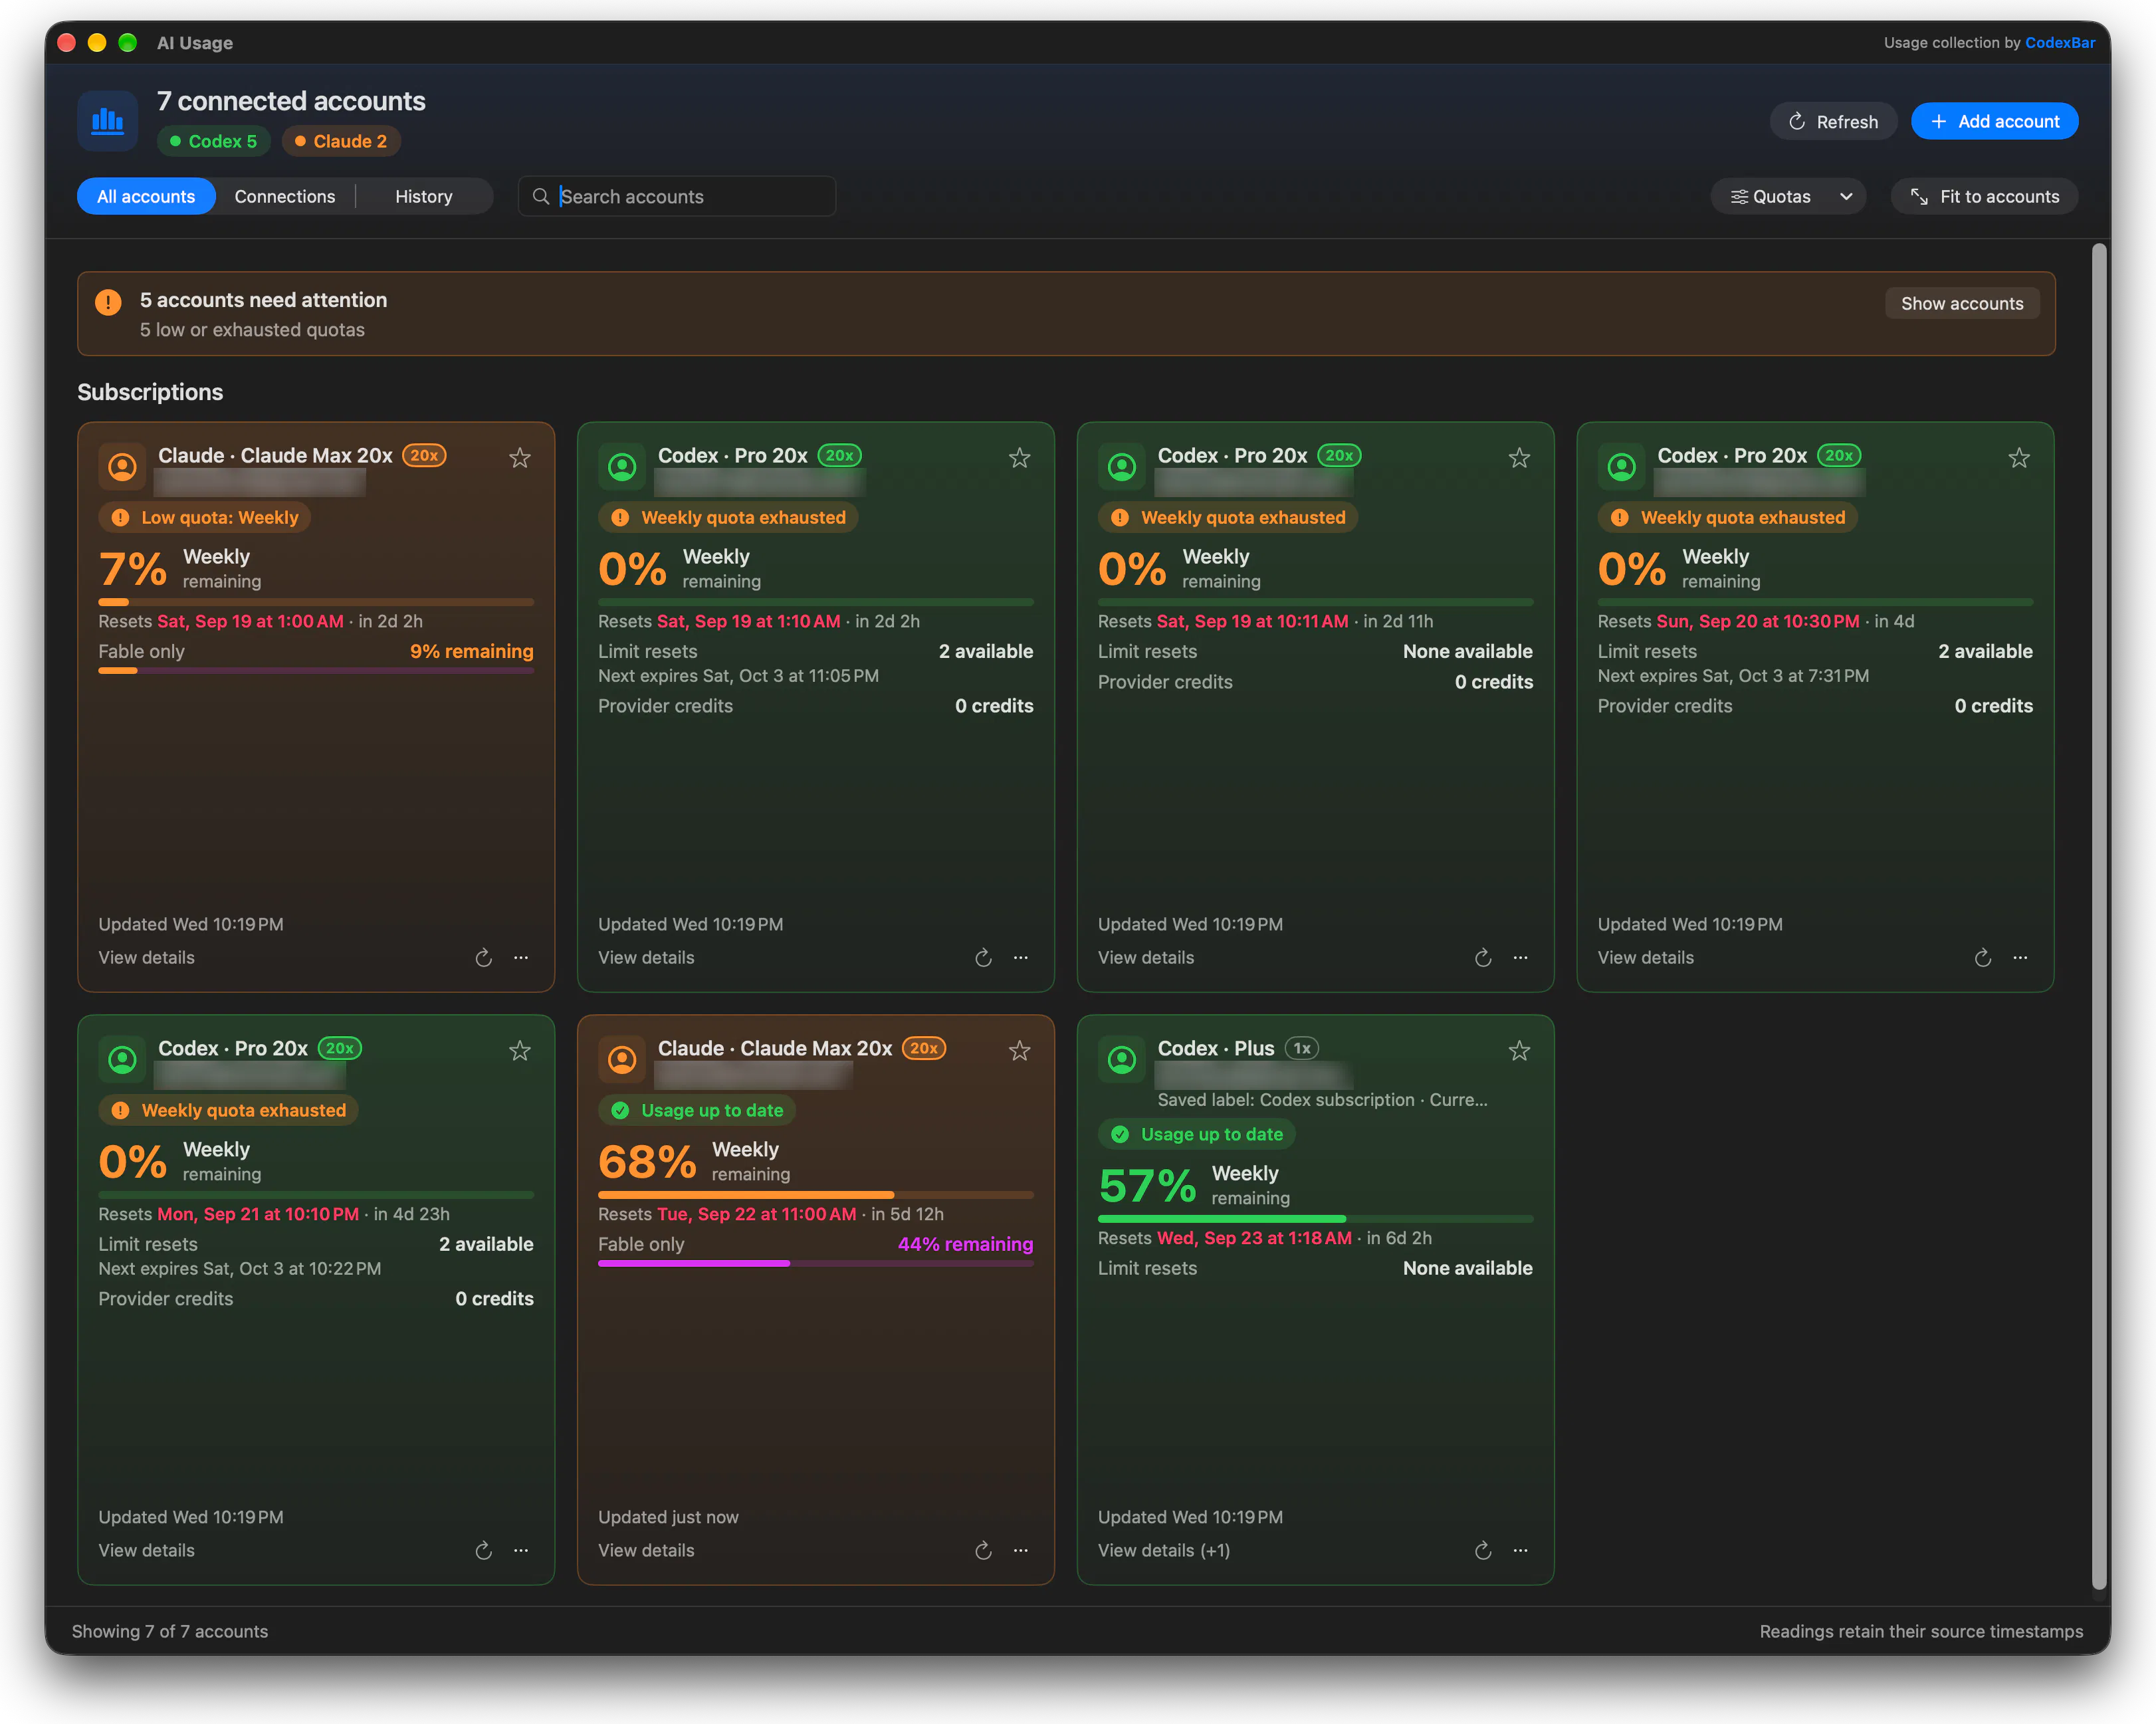2156x1724 pixels.
Task: Open the Quotas dropdown
Action: pyautogui.click(x=1789, y=197)
